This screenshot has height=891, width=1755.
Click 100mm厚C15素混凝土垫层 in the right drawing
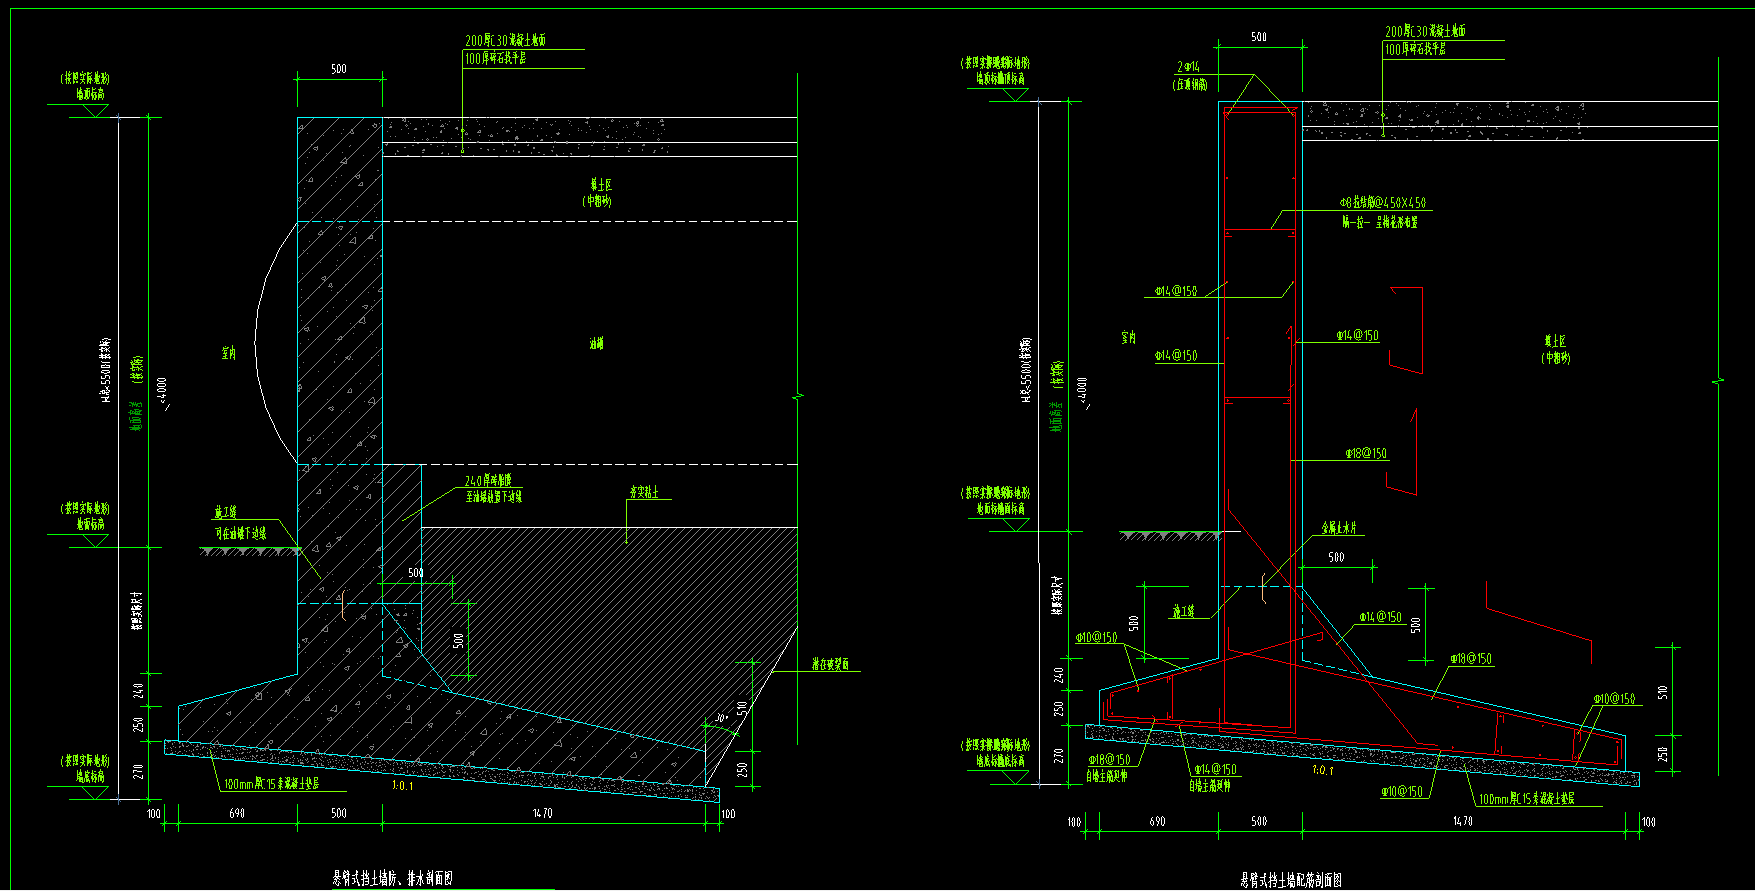point(1526,799)
